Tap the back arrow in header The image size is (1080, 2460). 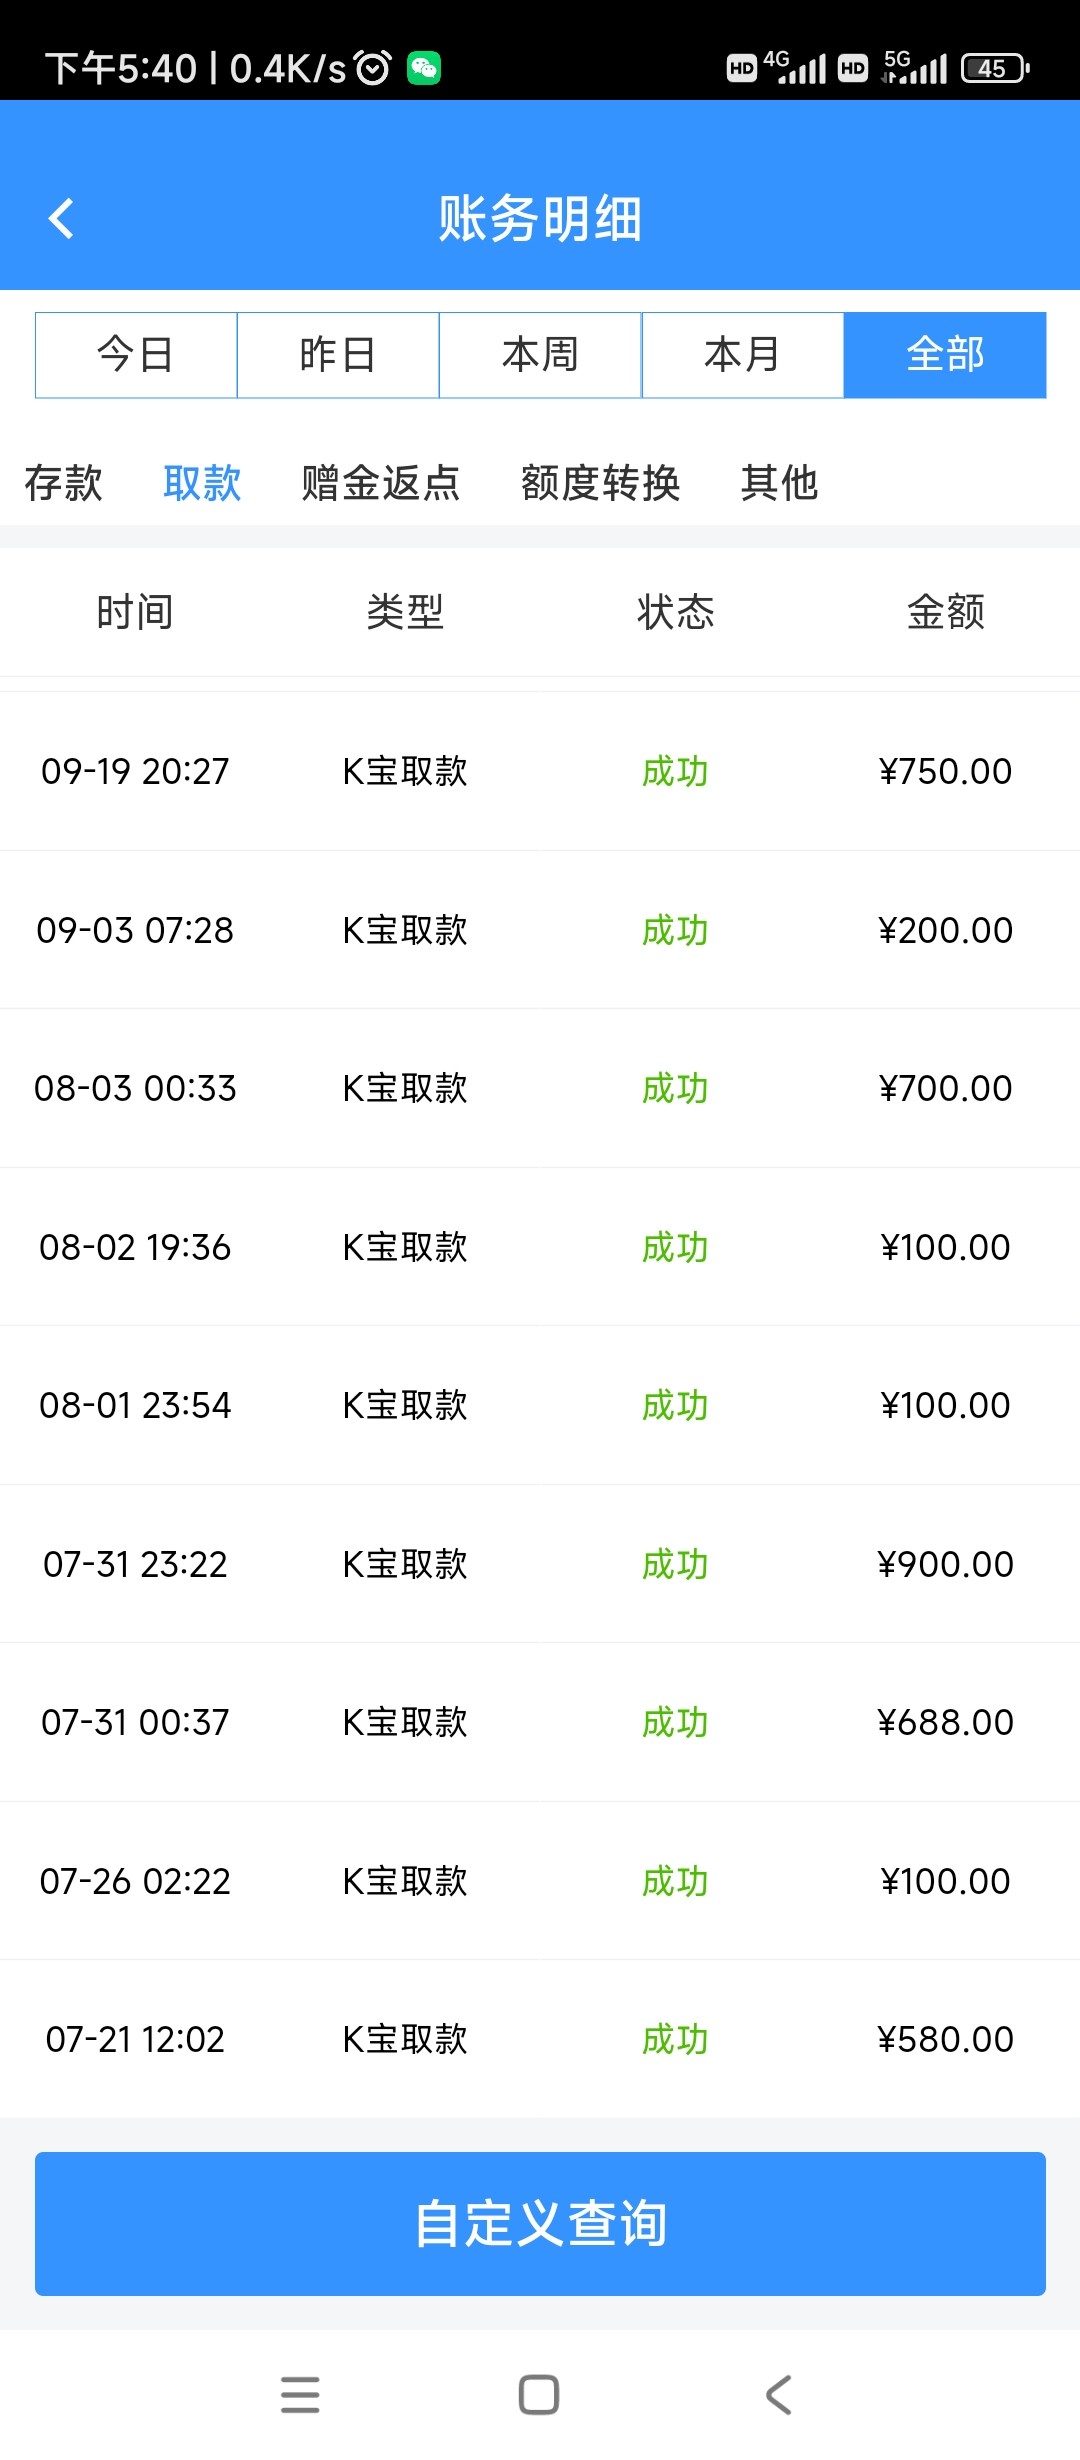point(62,218)
